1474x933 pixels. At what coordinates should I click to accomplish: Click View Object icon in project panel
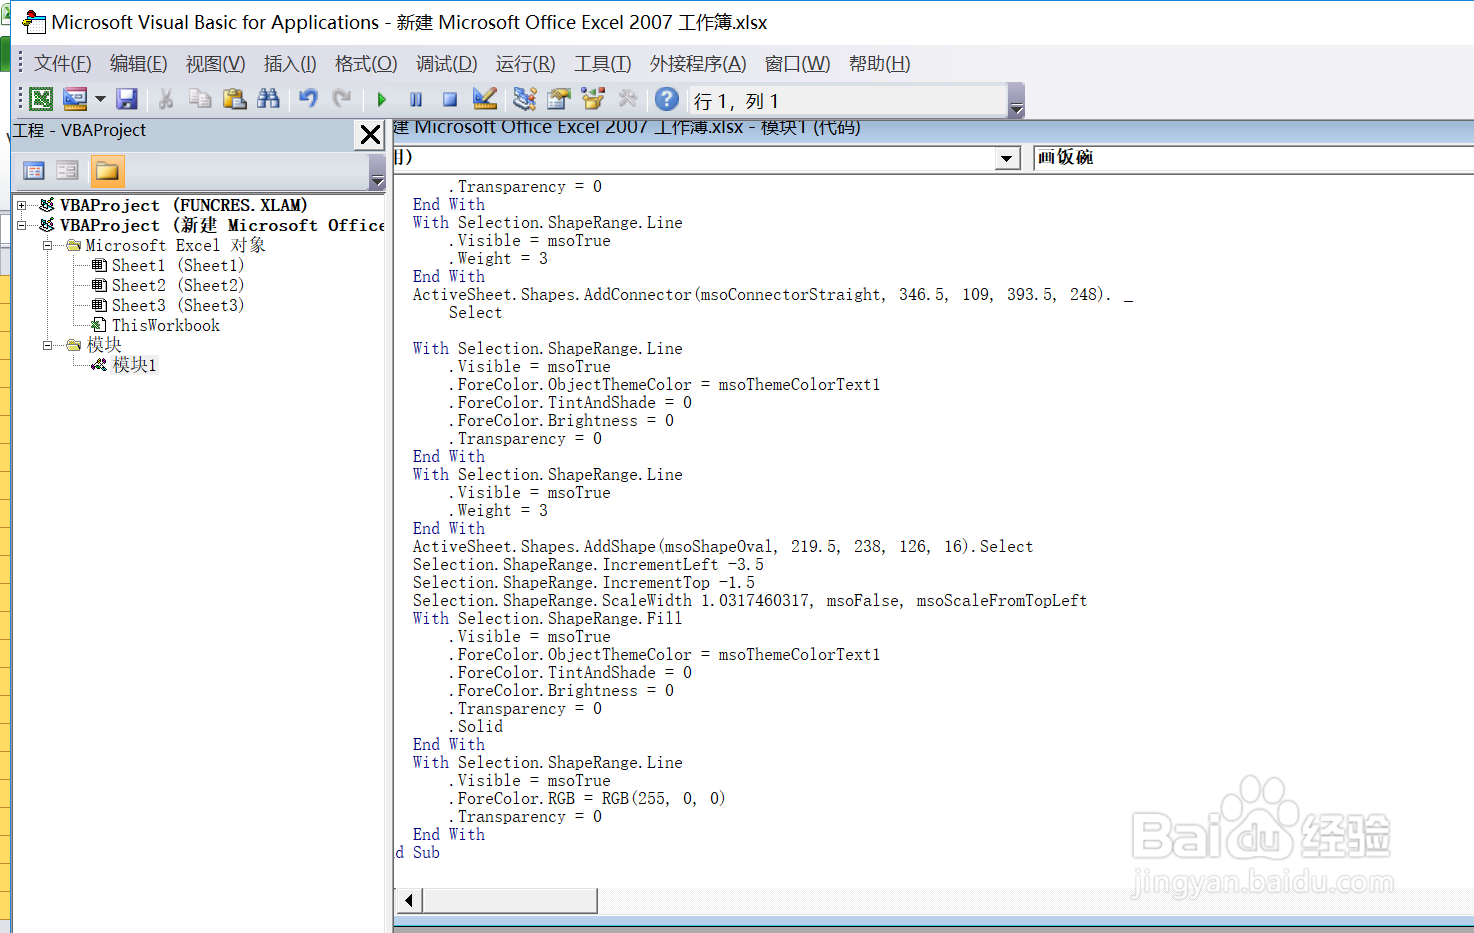pyautogui.click(x=67, y=171)
